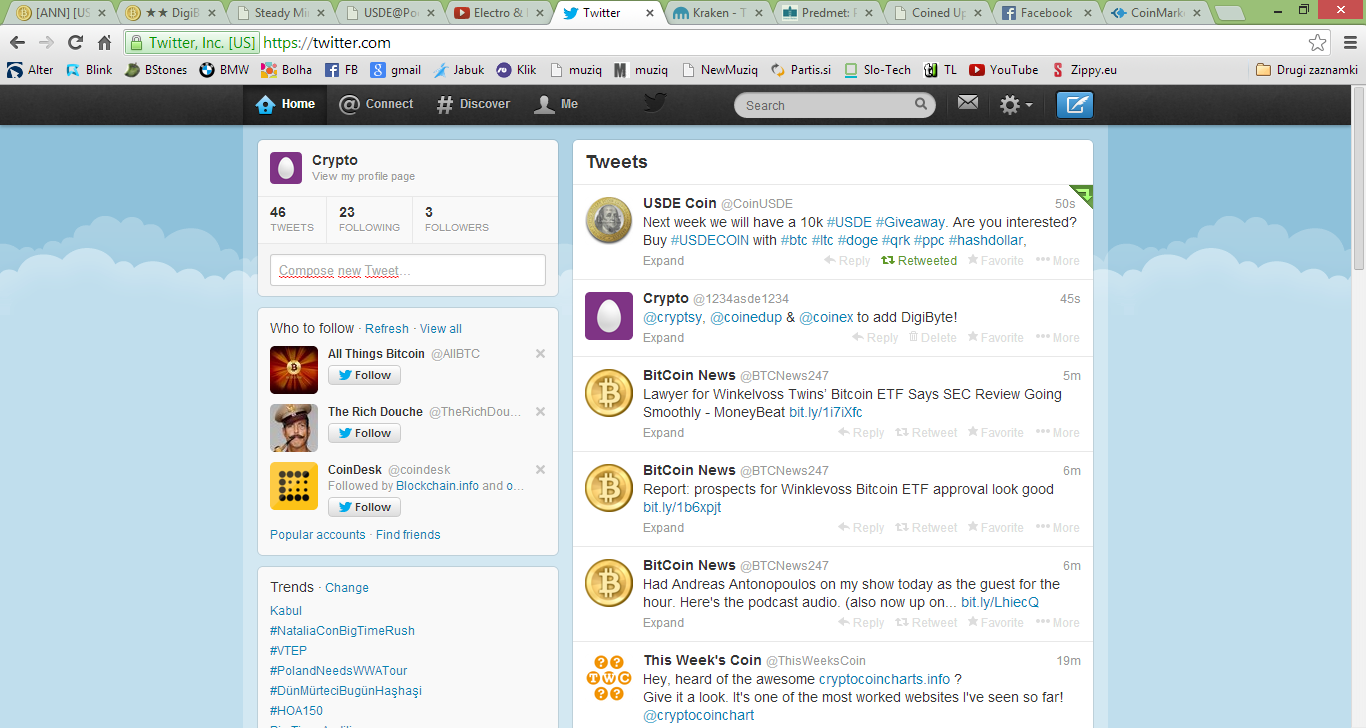
Task: Open the settings gear dropdown
Action: tap(1016, 105)
